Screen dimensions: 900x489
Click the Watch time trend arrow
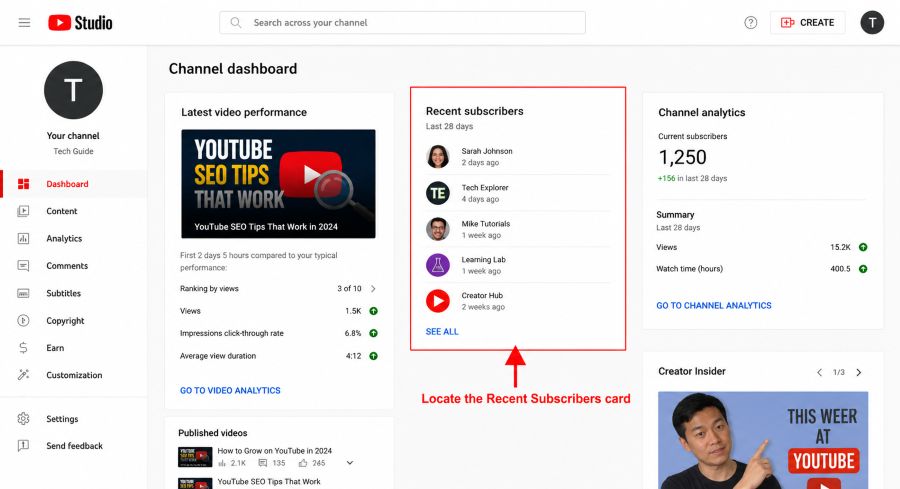[863, 269]
